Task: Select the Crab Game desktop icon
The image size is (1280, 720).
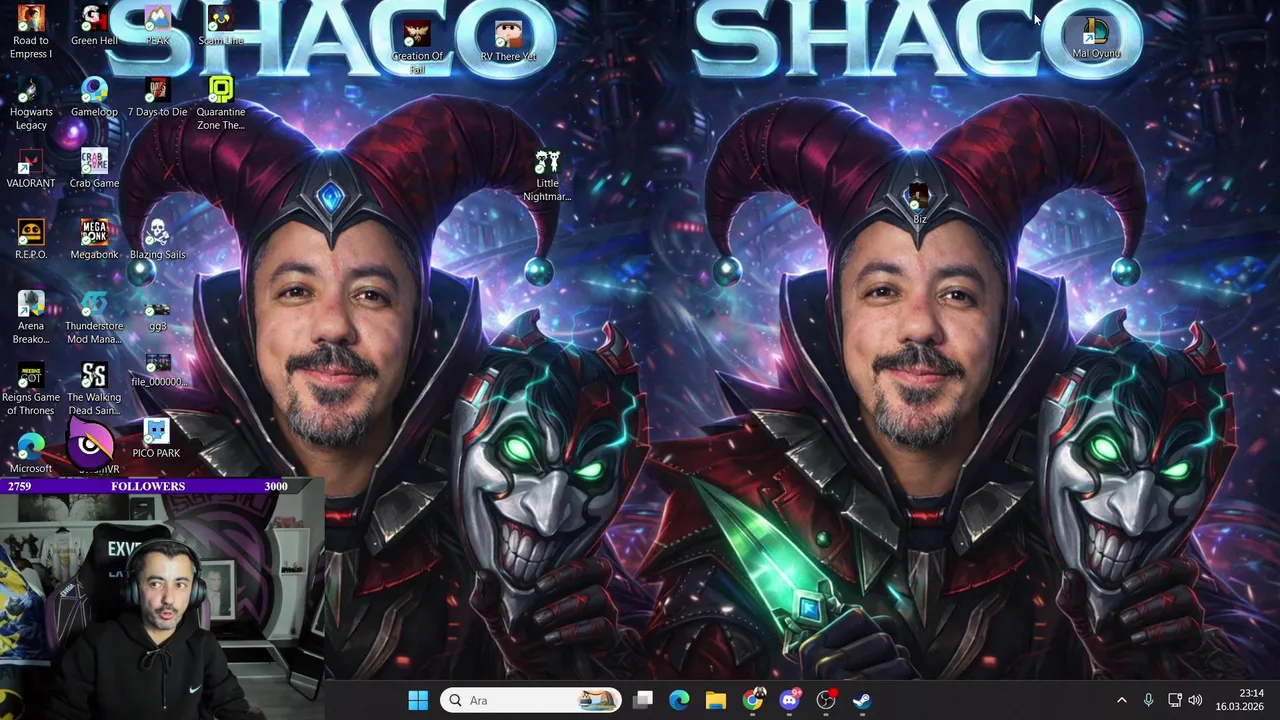Action: pos(94,169)
